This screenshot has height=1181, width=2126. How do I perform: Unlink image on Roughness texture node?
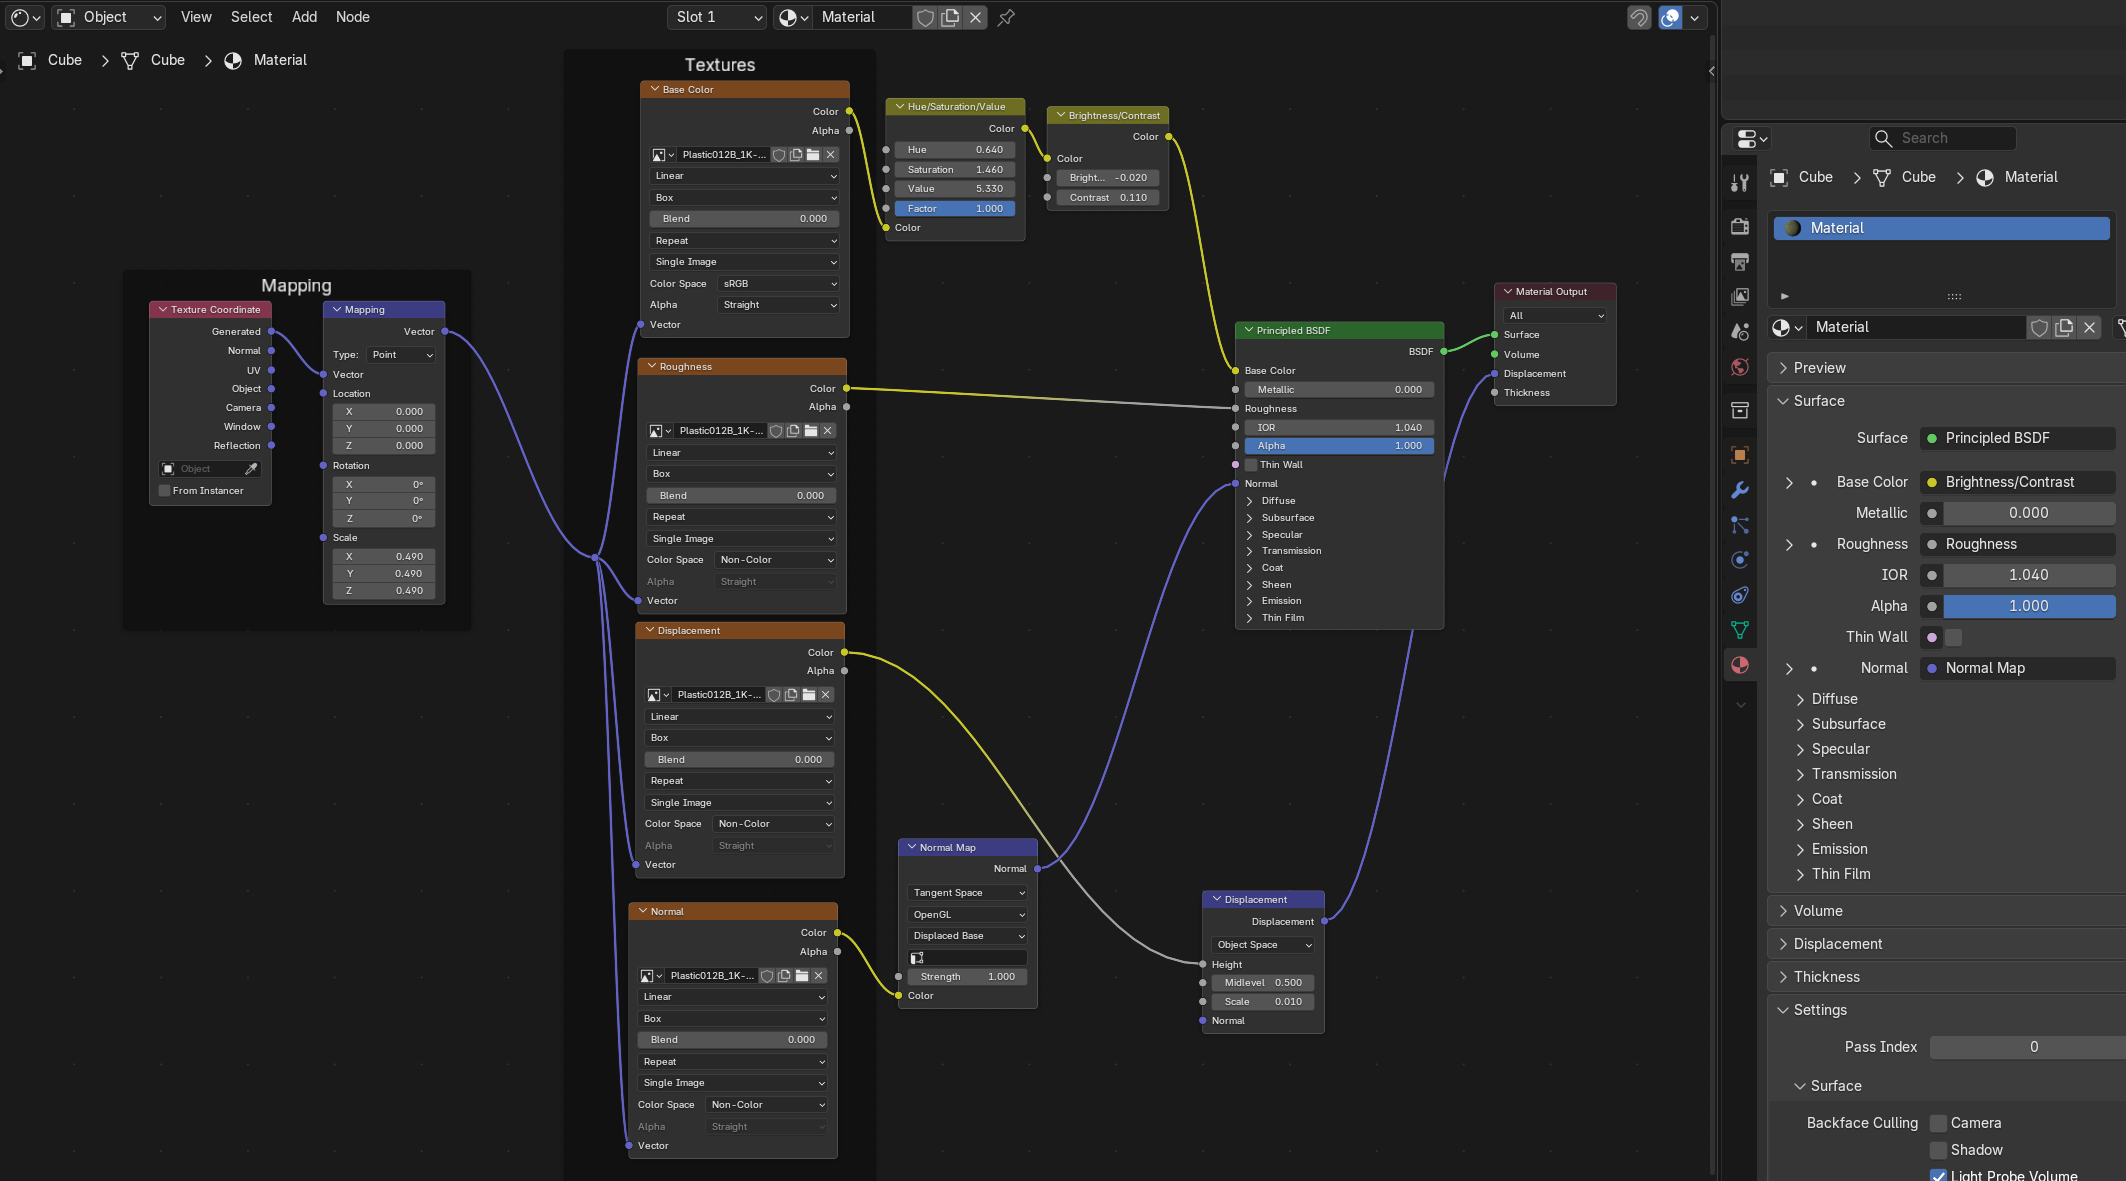coord(827,431)
